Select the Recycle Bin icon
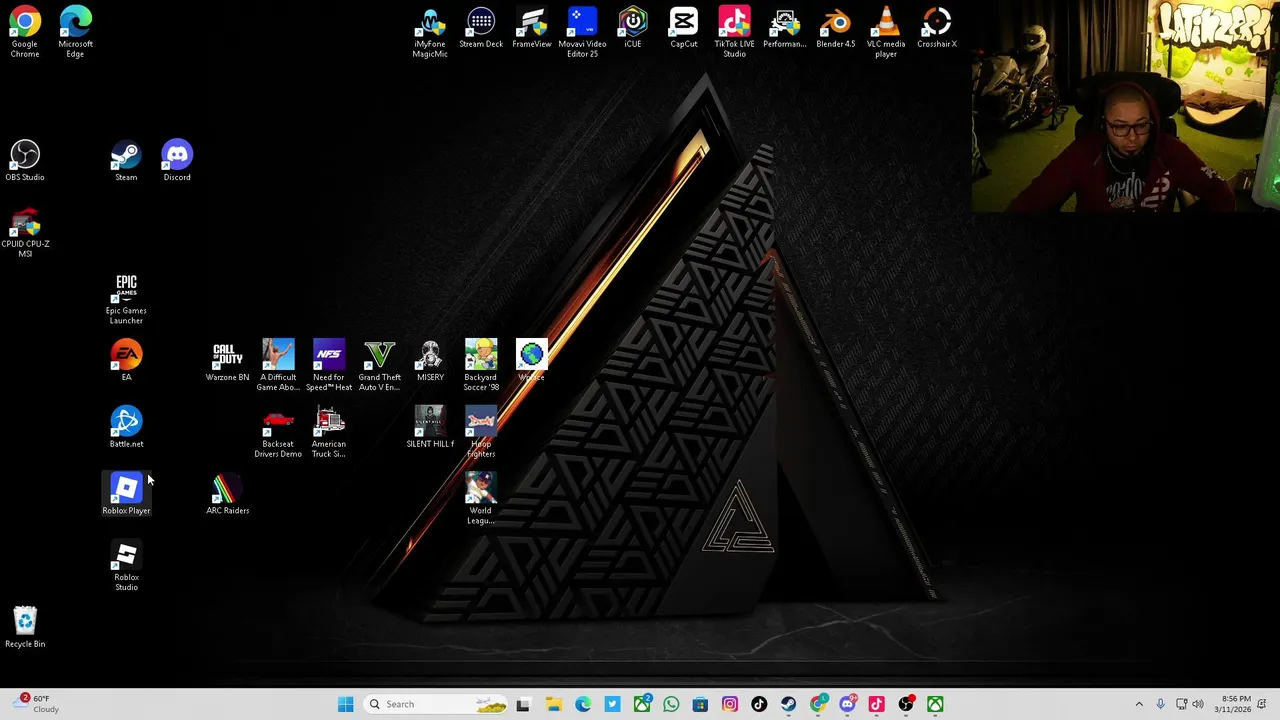Image resolution: width=1280 pixels, height=720 pixels. pyautogui.click(x=25, y=627)
